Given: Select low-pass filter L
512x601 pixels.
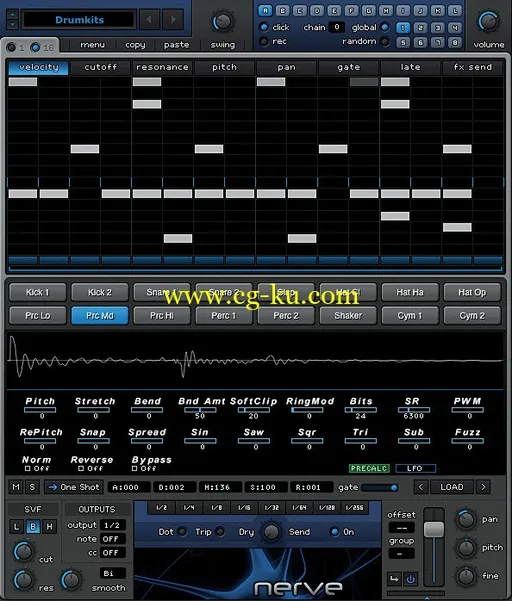Looking at the screenshot, I should 16,527.
